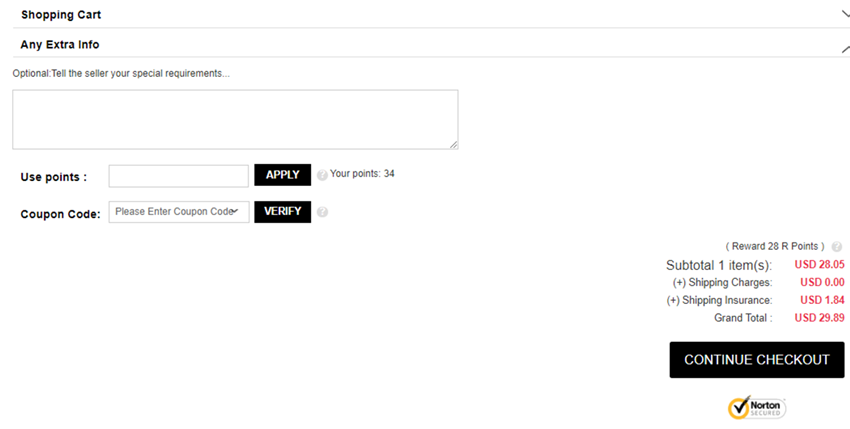The height and width of the screenshot is (429, 850).
Task: Click the special requirements text area
Action: [x=235, y=119]
